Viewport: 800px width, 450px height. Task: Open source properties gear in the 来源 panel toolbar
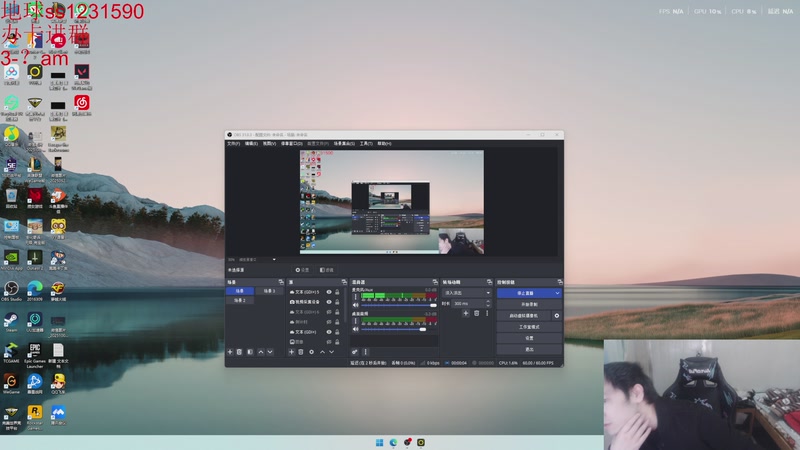[311, 352]
